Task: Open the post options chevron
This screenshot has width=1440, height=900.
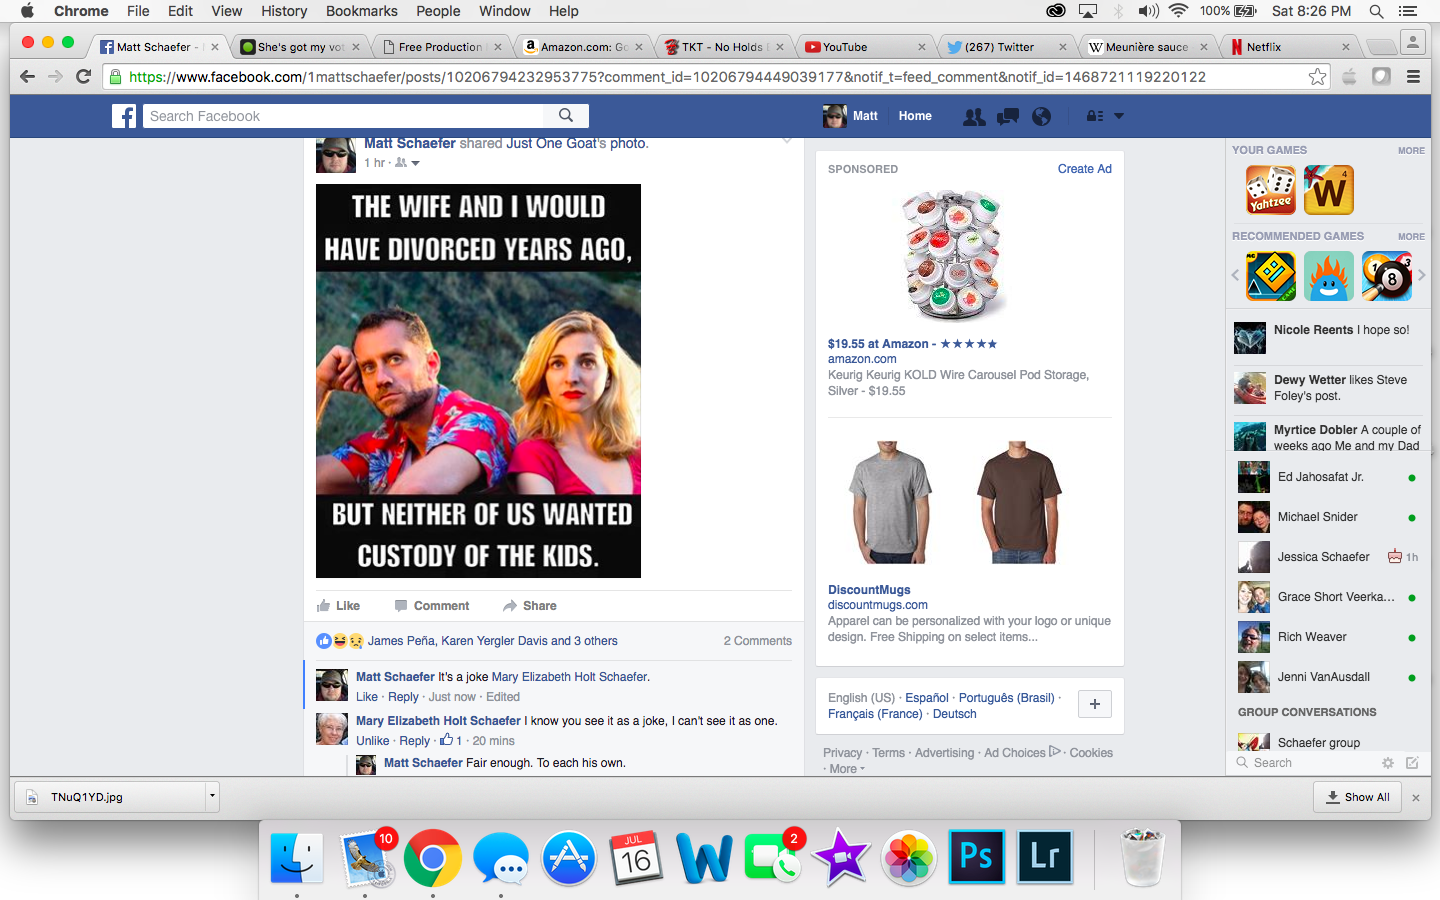Action: 787,141
